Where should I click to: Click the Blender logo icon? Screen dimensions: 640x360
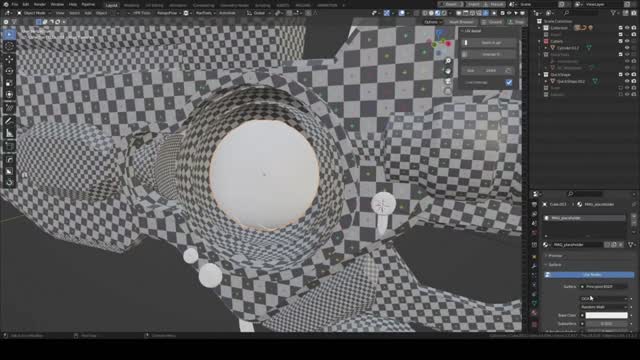point(5,4)
